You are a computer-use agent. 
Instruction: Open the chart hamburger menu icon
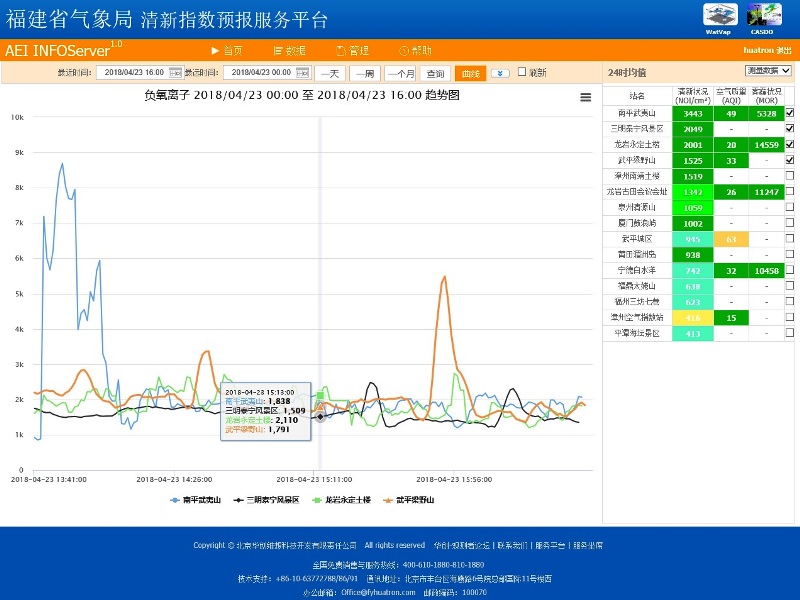[x=586, y=97]
